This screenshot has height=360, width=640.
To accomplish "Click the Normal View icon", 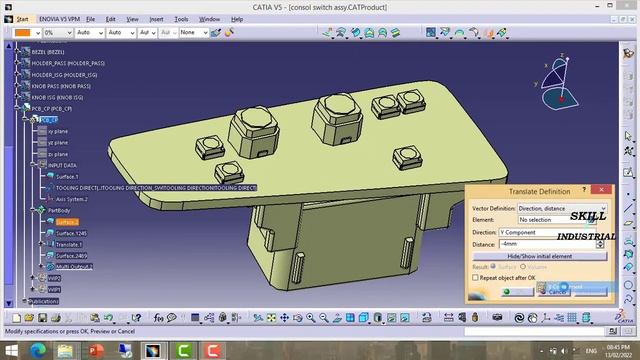I will point(337,318).
